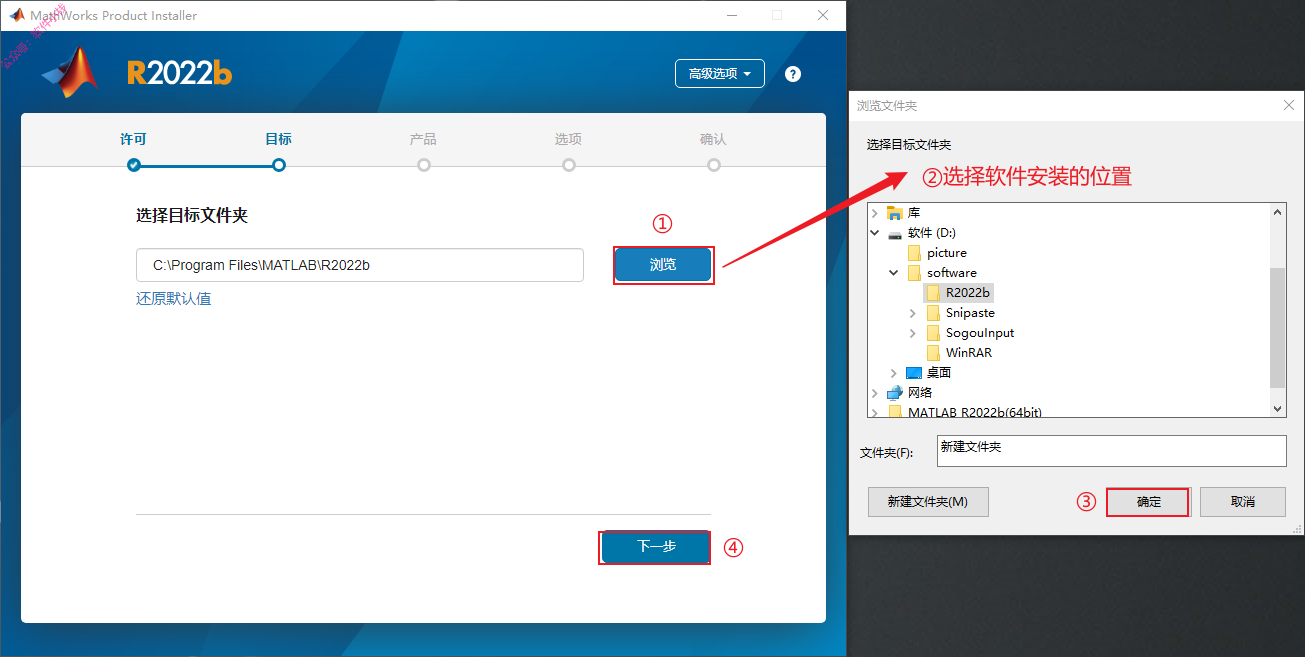Viewport: 1305px width, 657px height.
Task: Click the MATLAB logo in installer title bar
Action: click(x=17, y=15)
